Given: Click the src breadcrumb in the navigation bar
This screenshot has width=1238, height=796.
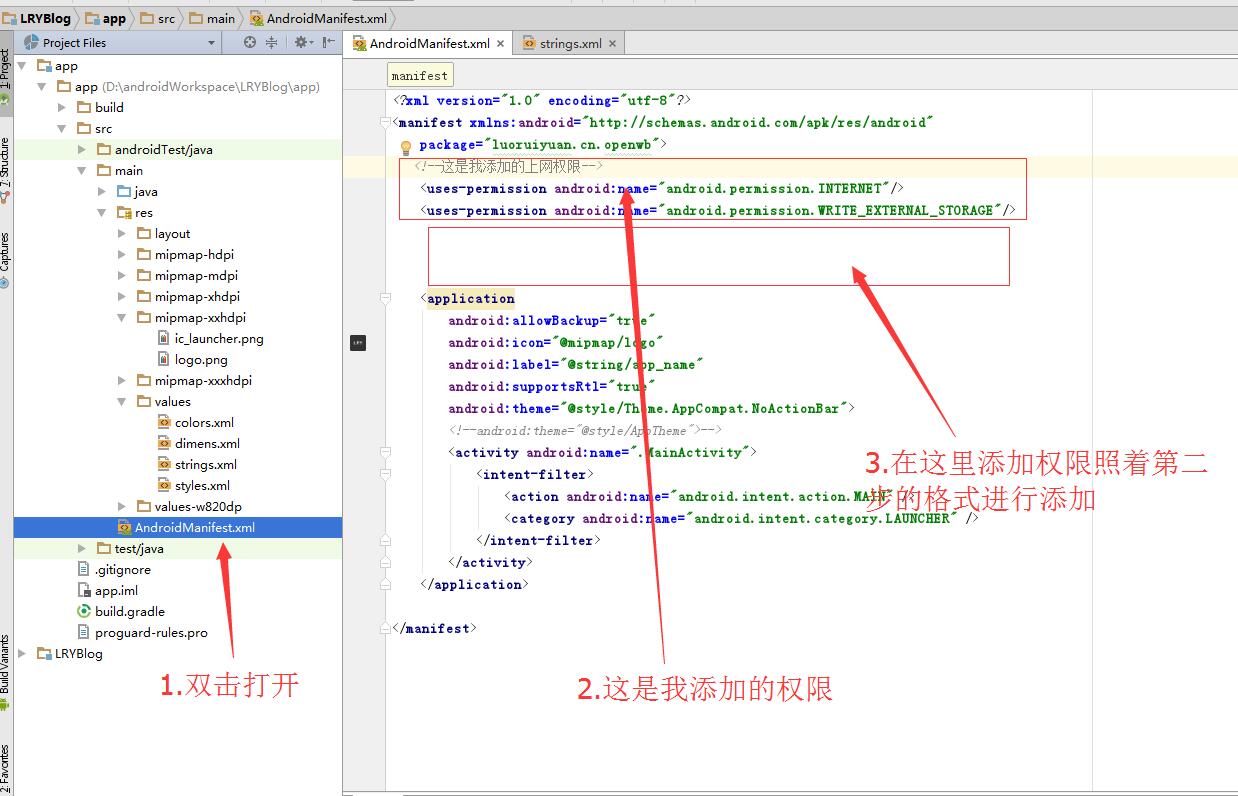Looking at the screenshot, I should (158, 18).
